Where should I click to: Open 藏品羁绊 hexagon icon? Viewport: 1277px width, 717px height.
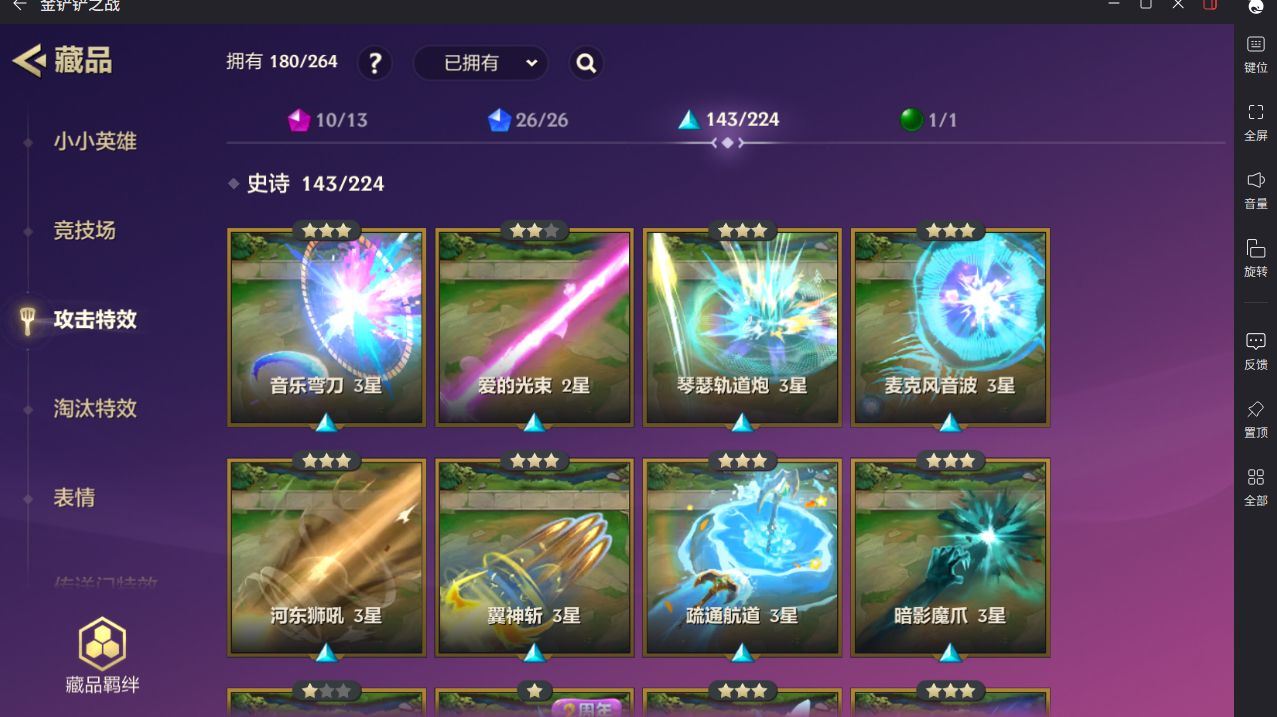click(x=102, y=643)
